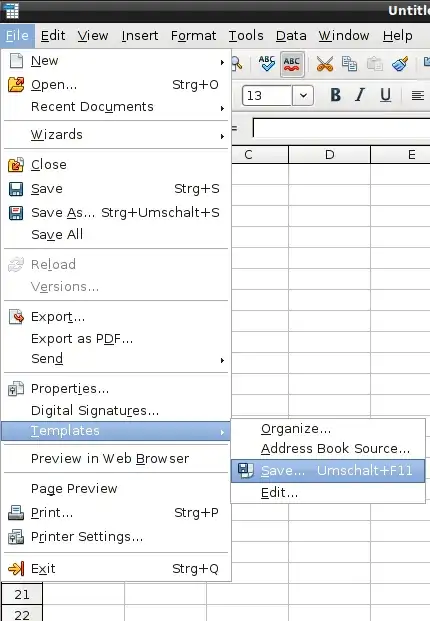
Task: Choose Preview in Web Browser
Action: pos(116,459)
